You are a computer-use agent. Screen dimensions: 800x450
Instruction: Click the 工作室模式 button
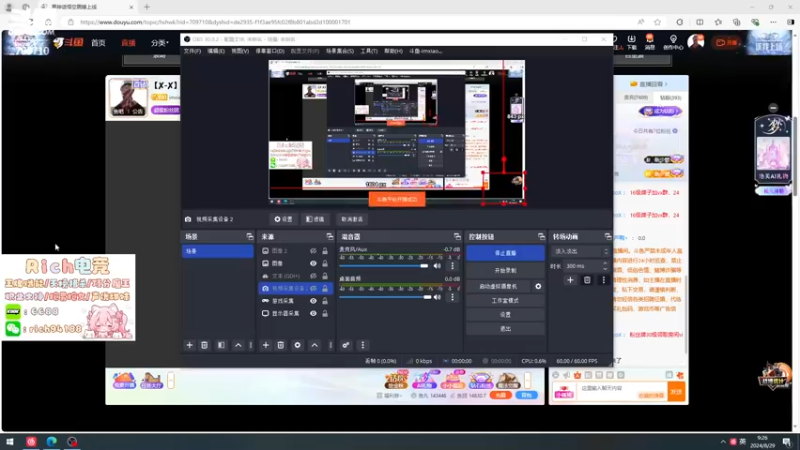pos(506,301)
